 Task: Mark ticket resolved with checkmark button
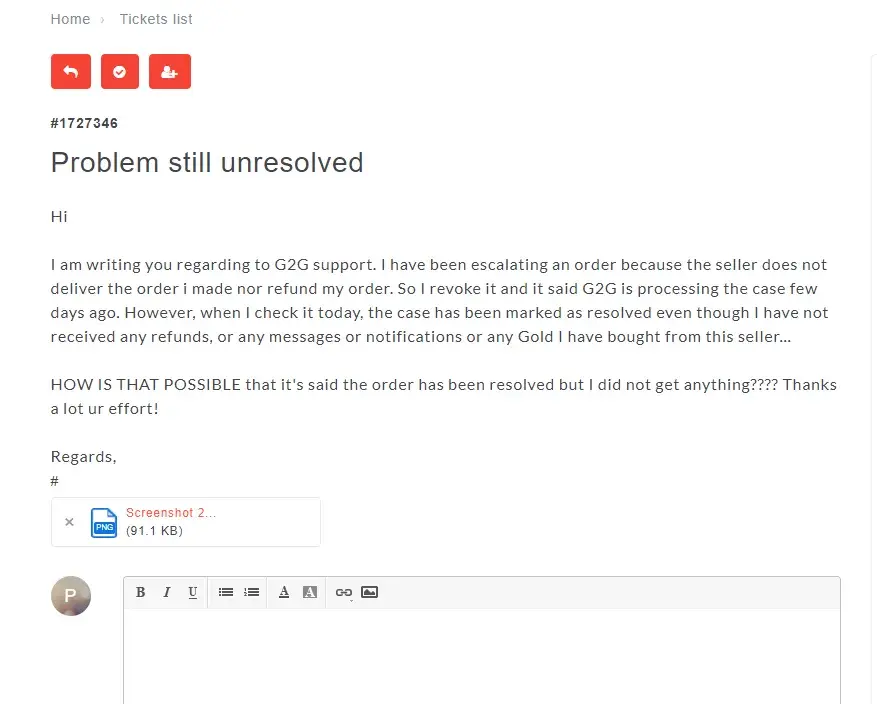coord(120,72)
